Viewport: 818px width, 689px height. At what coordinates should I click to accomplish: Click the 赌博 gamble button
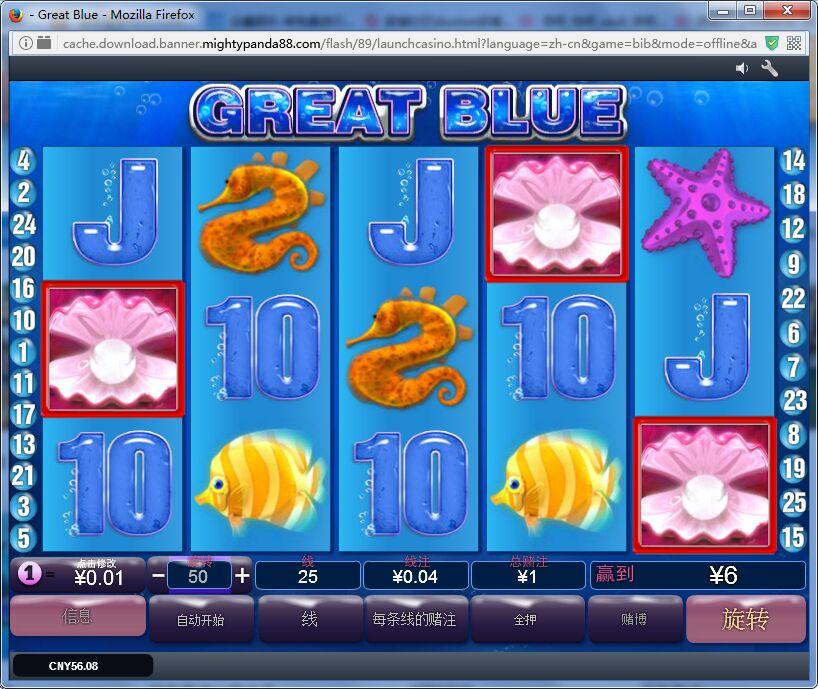click(634, 619)
